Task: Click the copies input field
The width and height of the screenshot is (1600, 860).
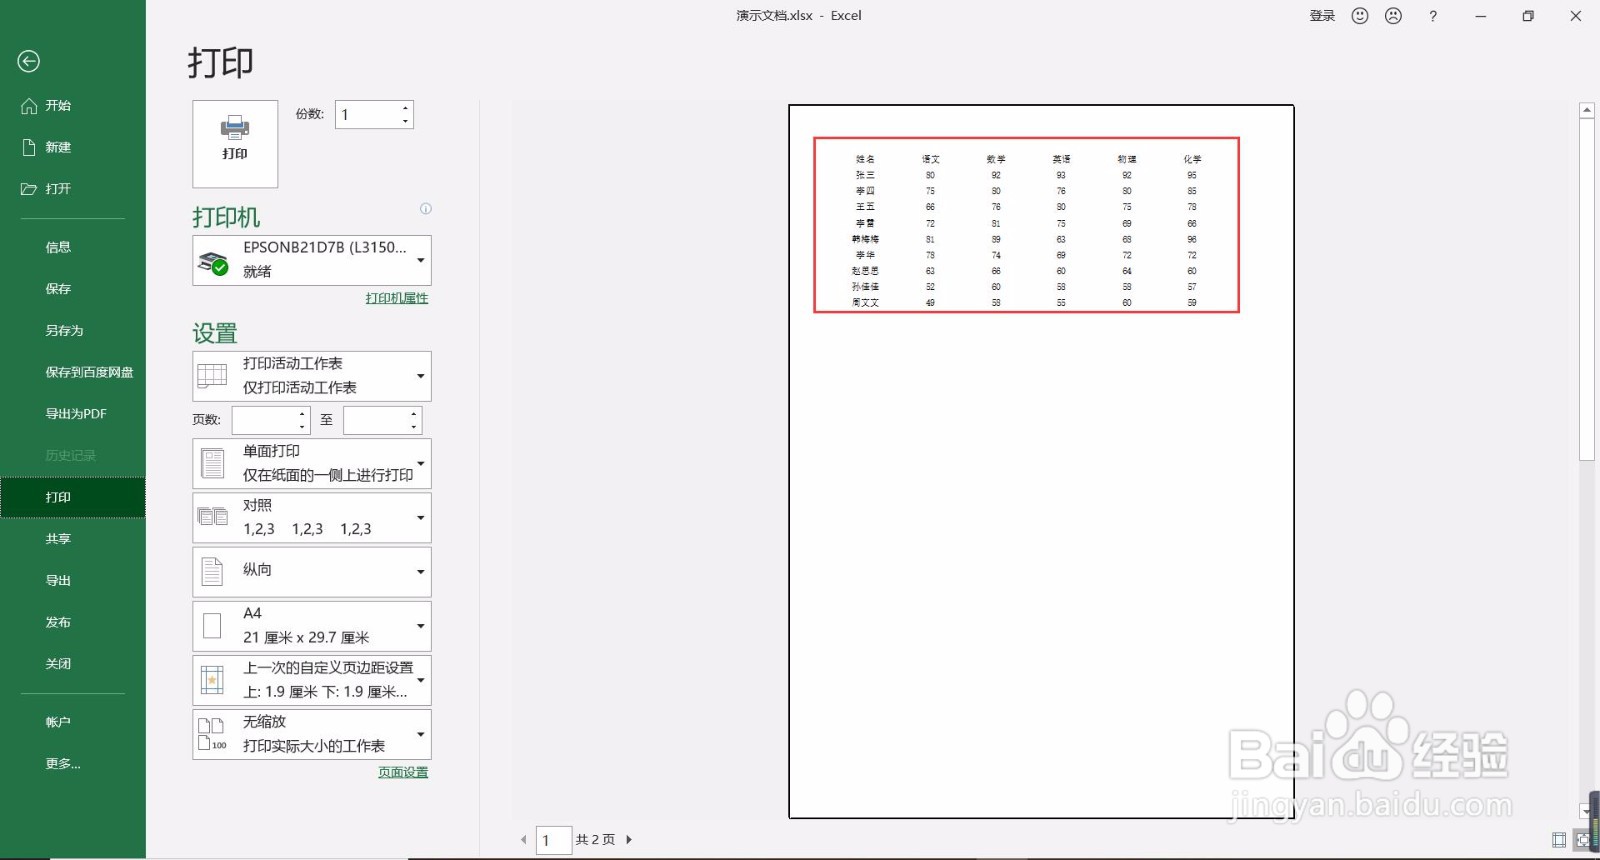Action: tap(367, 115)
